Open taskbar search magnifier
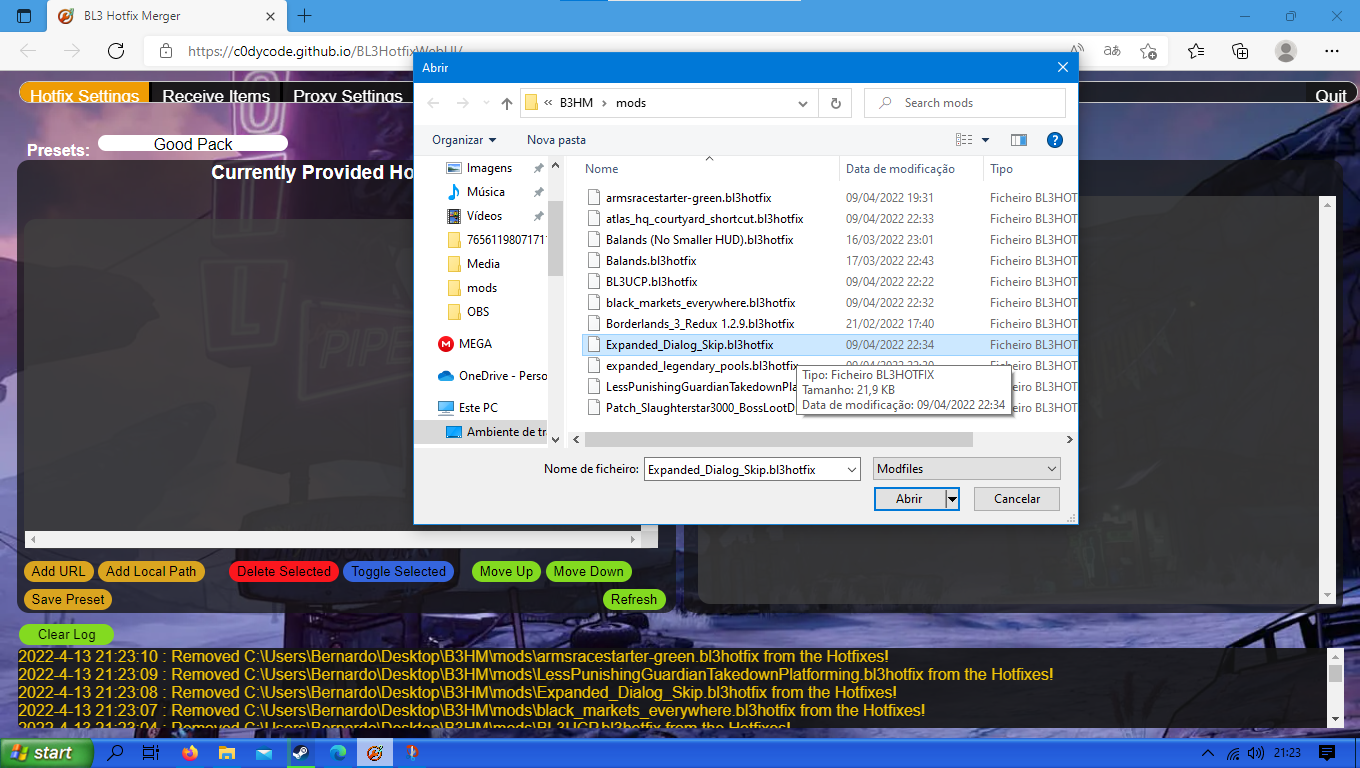This screenshot has height=768, width=1360. [115, 753]
